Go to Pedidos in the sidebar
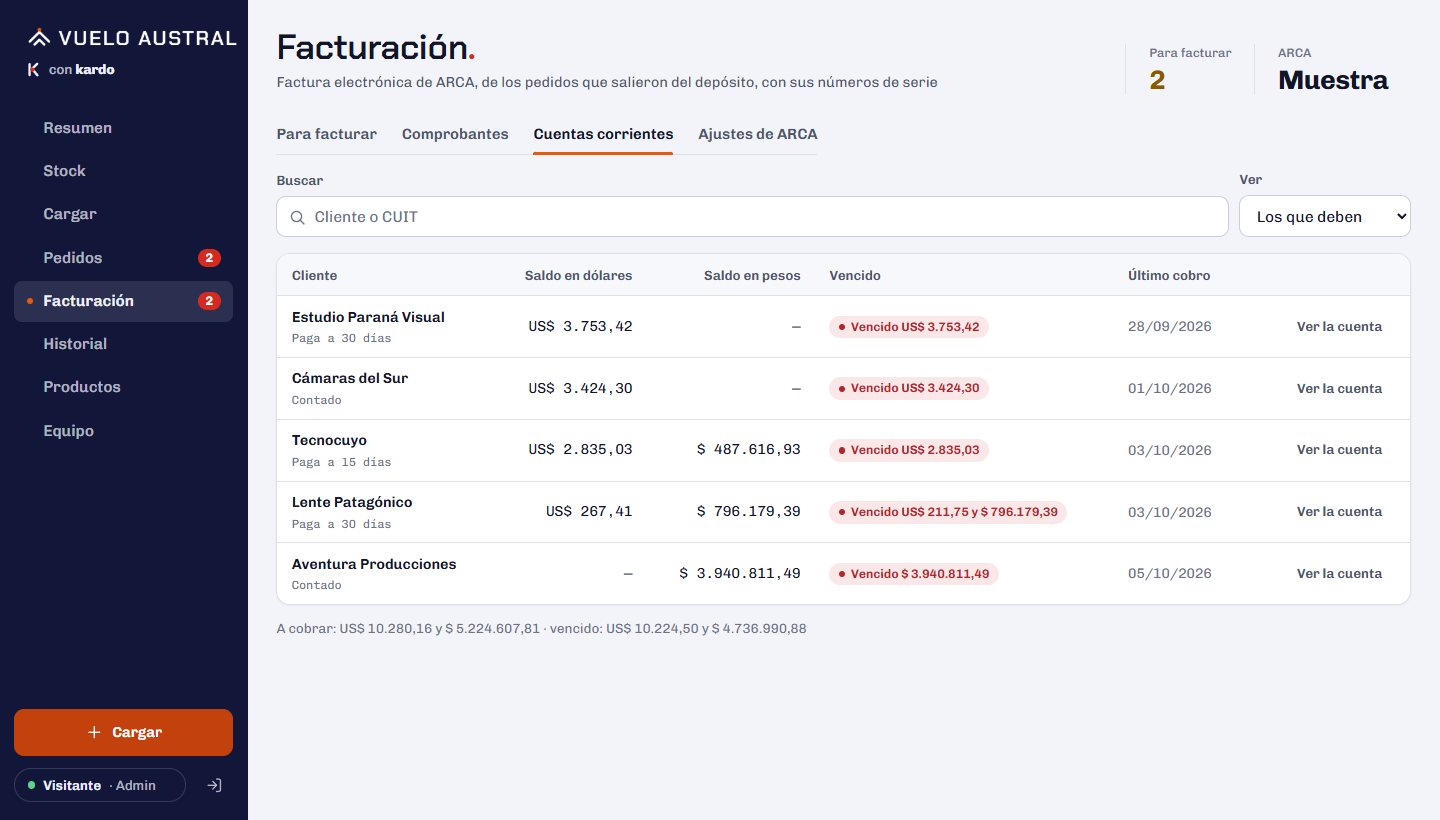The width and height of the screenshot is (1440, 820). [123, 258]
